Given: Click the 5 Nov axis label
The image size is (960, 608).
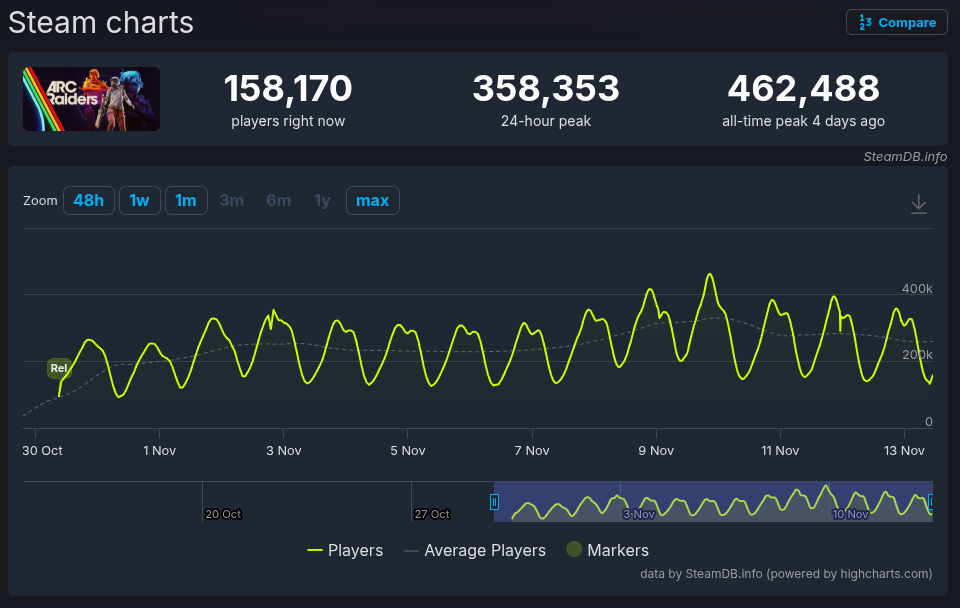Looking at the screenshot, I should pyautogui.click(x=408, y=451).
